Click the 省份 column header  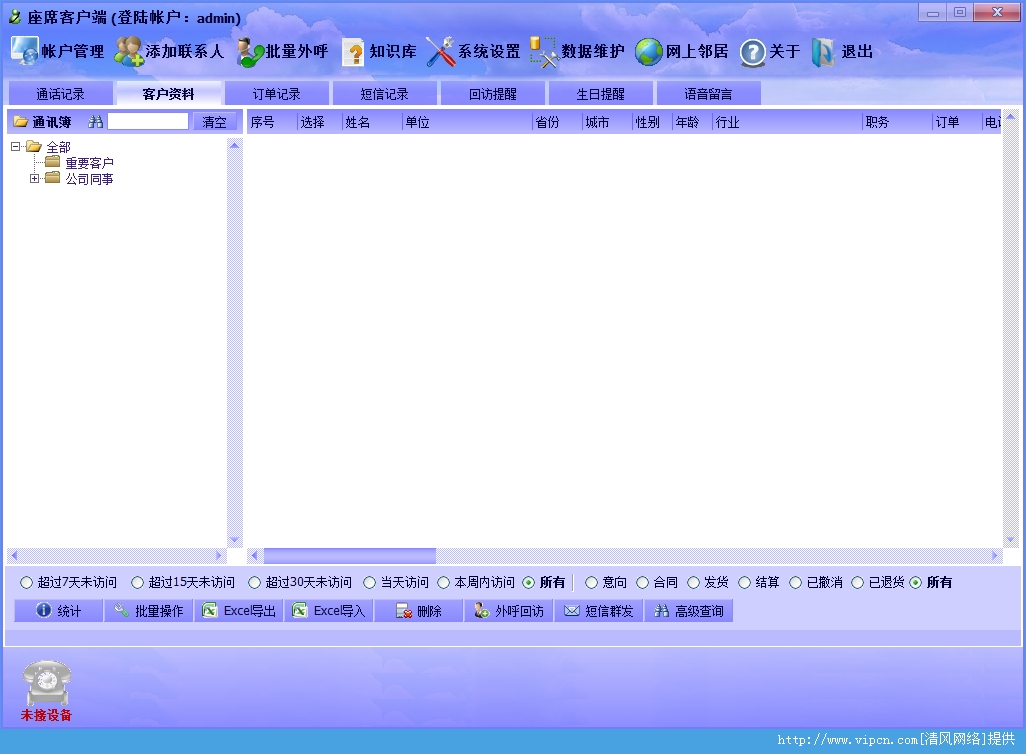tap(557, 122)
